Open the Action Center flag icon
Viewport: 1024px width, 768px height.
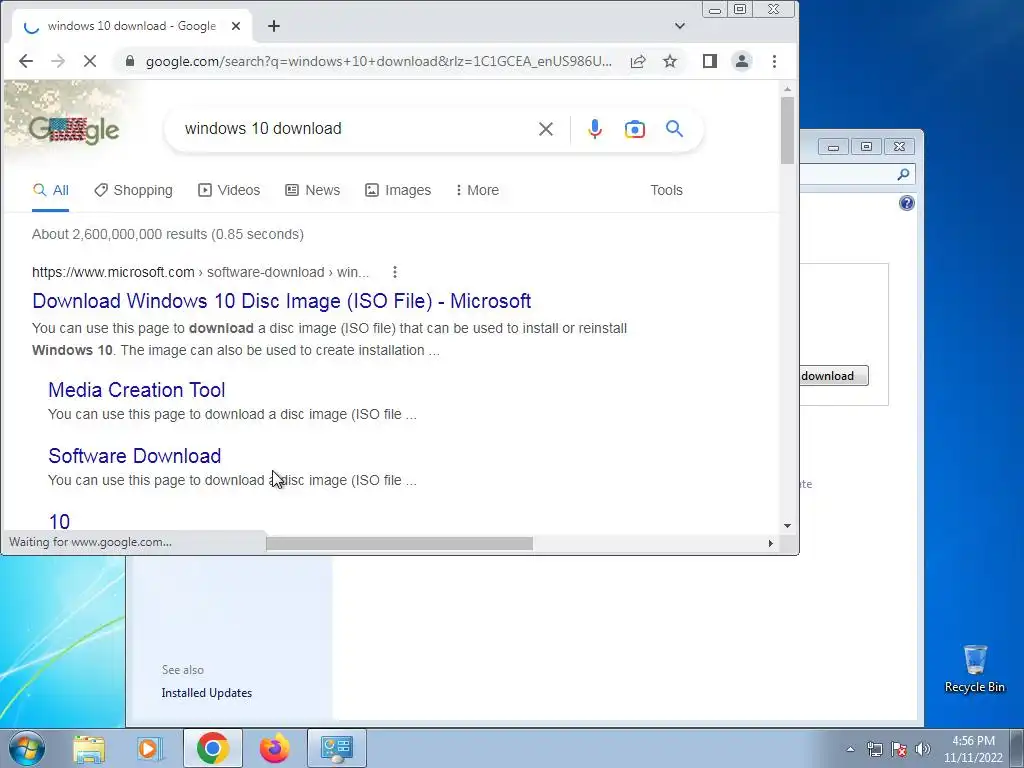[899, 749]
